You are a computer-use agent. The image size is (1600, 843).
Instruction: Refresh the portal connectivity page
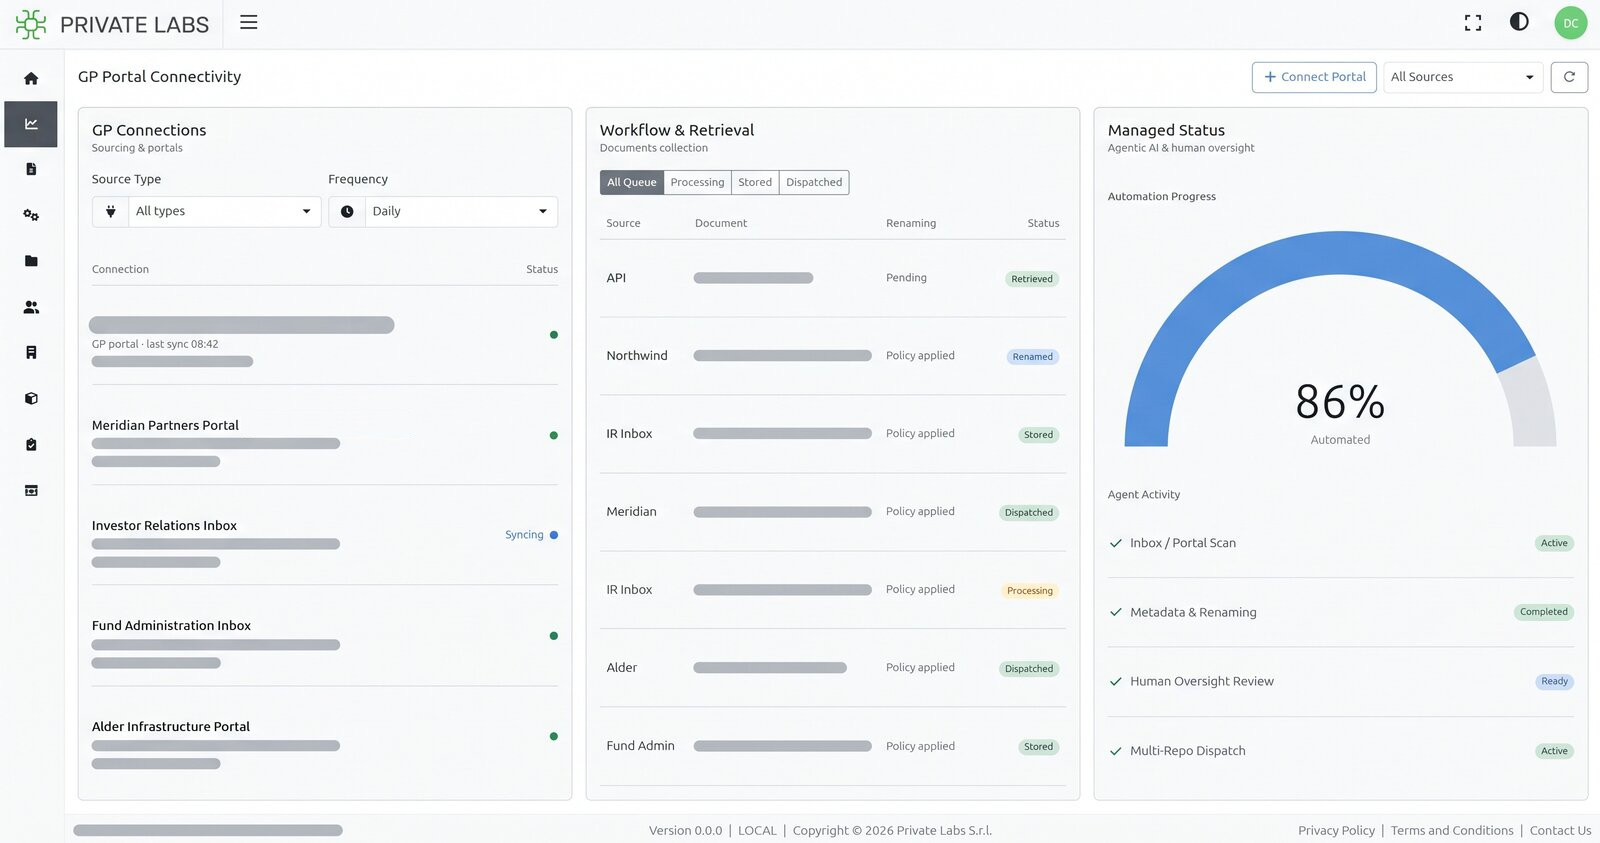pyautogui.click(x=1569, y=77)
